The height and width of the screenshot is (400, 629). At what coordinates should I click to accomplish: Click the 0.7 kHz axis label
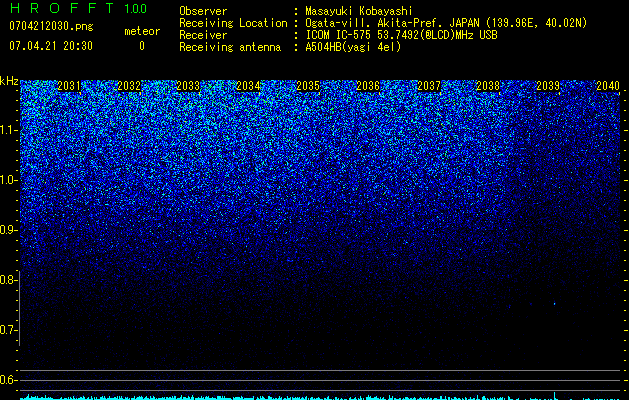point(9,330)
